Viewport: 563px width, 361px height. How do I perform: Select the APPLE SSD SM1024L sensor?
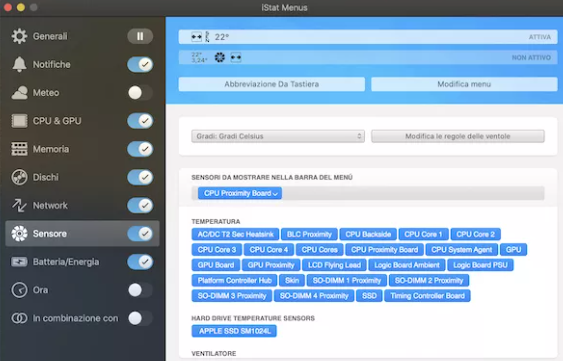[x=234, y=331]
